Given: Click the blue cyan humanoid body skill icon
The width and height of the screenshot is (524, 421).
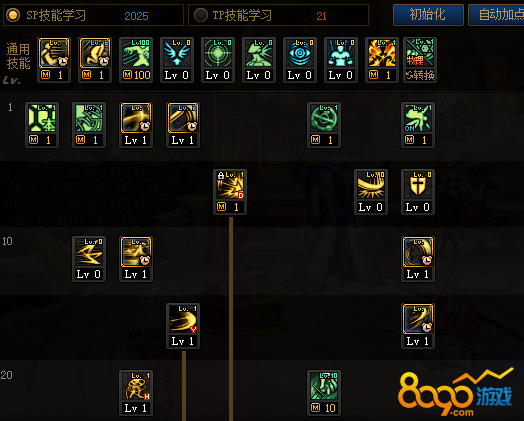Looking at the screenshot, I should click(x=341, y=53).
